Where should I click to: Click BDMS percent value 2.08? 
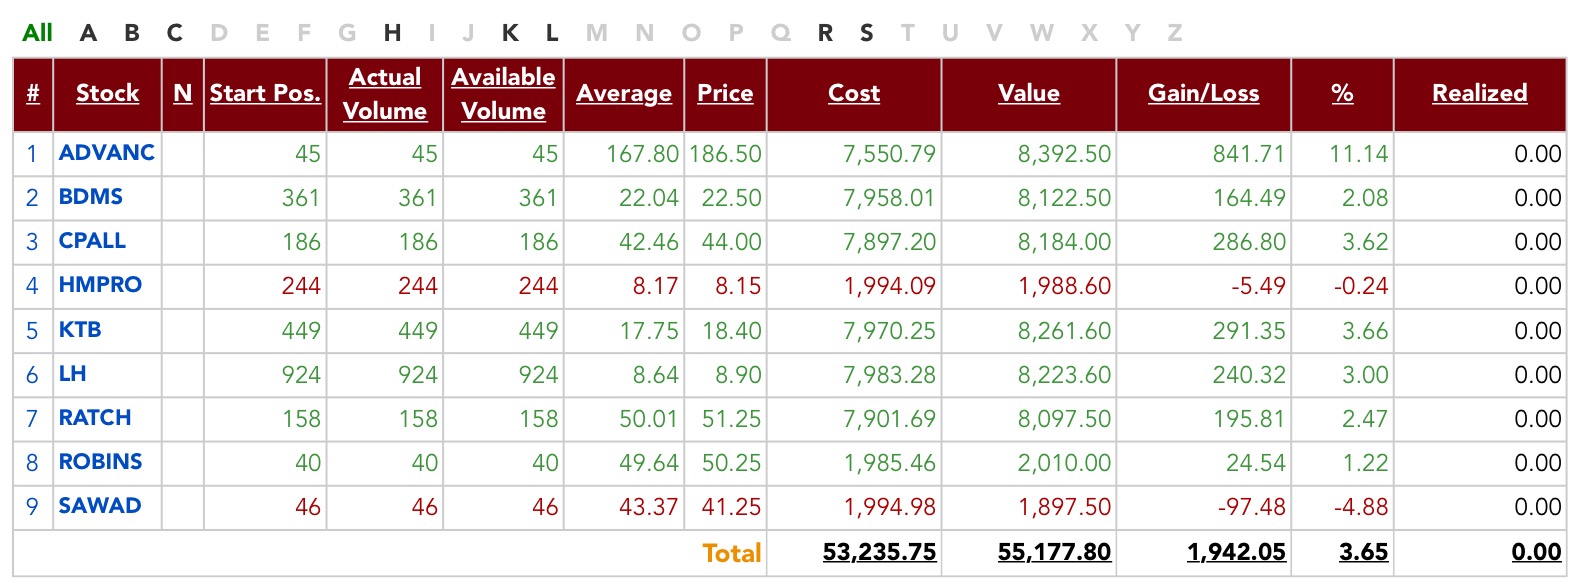coord(1365,198)
